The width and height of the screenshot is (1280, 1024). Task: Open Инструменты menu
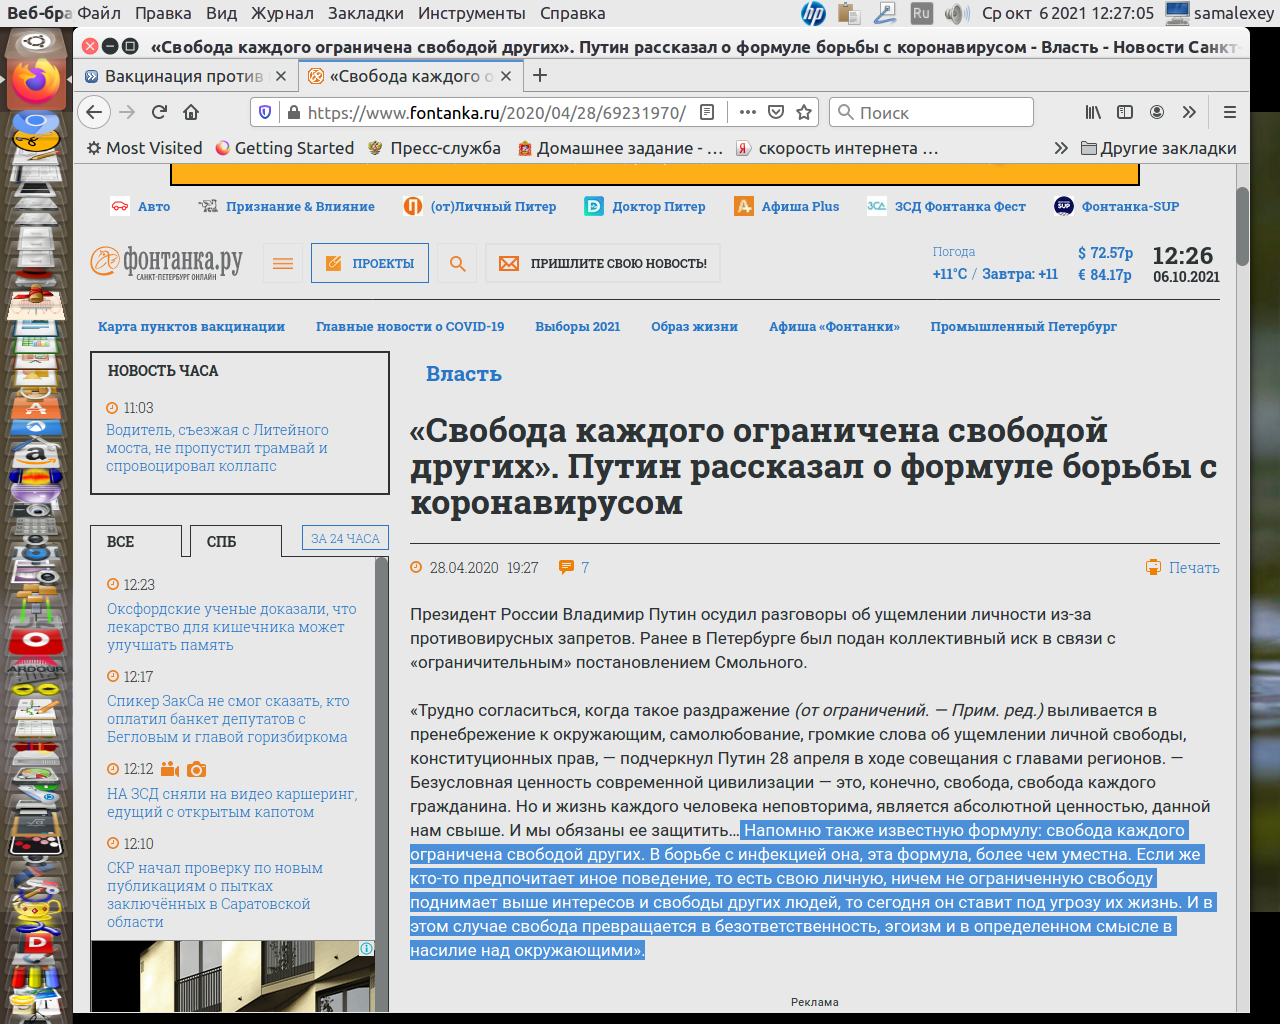[x=472, y=13]
